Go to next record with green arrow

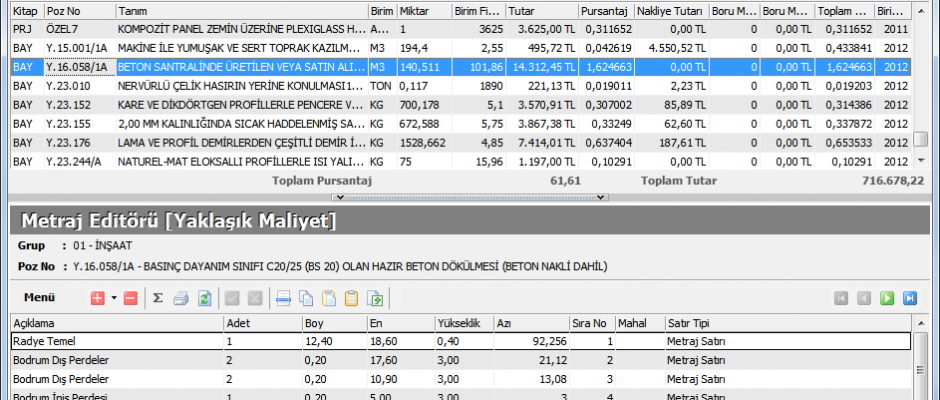(x=888, y=298)
